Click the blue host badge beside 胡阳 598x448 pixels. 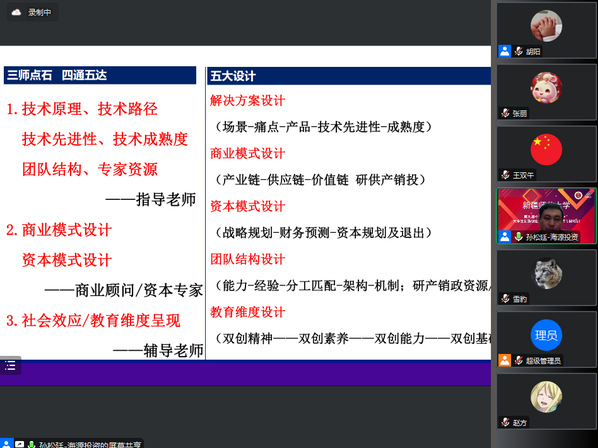point(505,51)
